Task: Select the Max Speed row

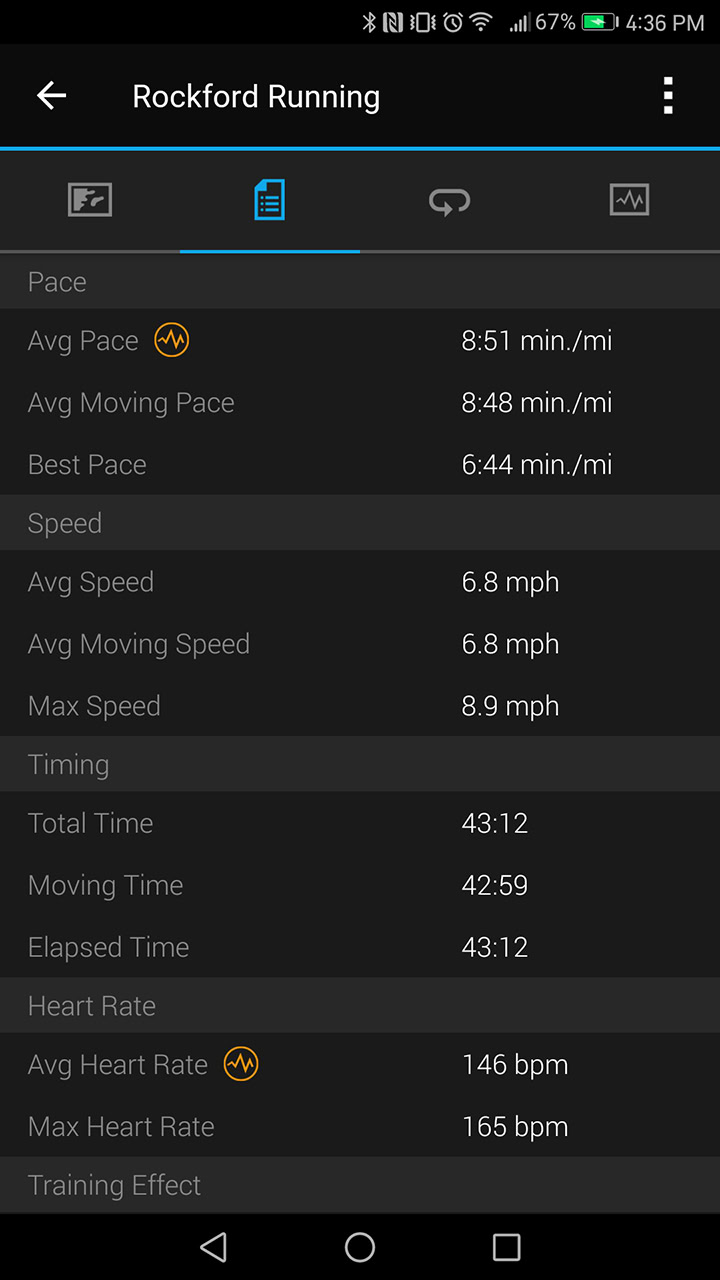Action: click(360, 706)
